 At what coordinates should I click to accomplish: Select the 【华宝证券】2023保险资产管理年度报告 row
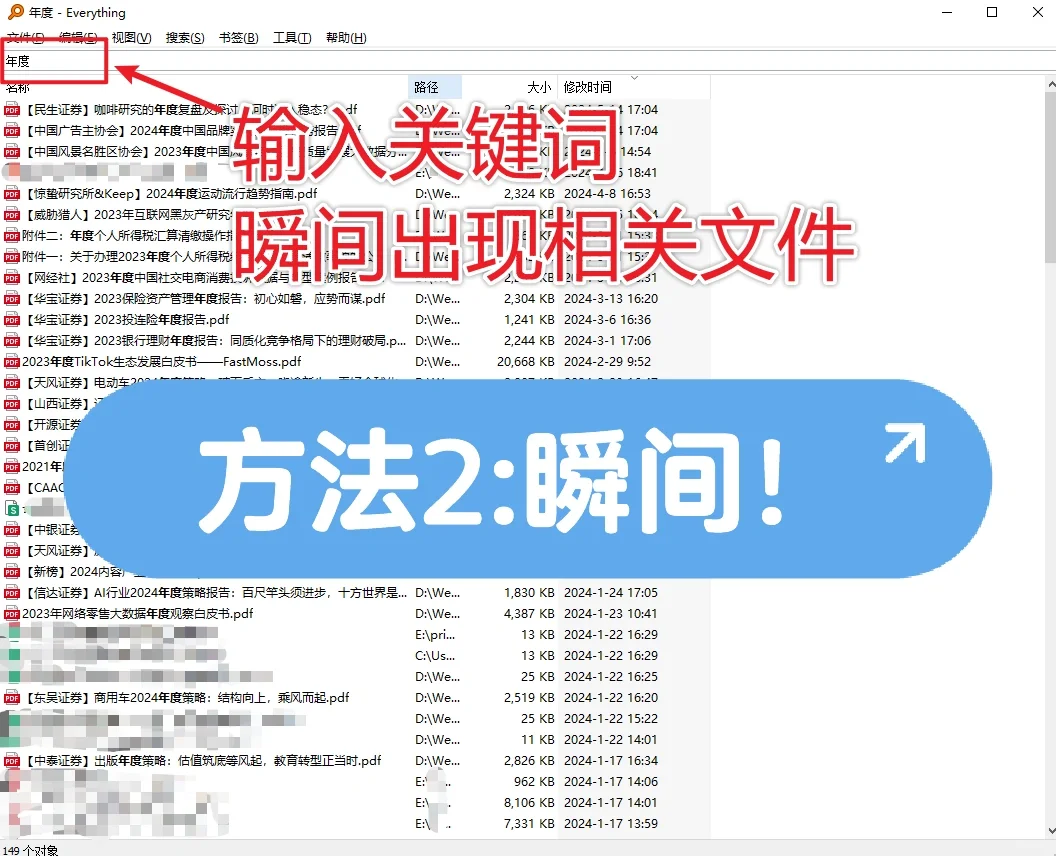click(200, 298)
